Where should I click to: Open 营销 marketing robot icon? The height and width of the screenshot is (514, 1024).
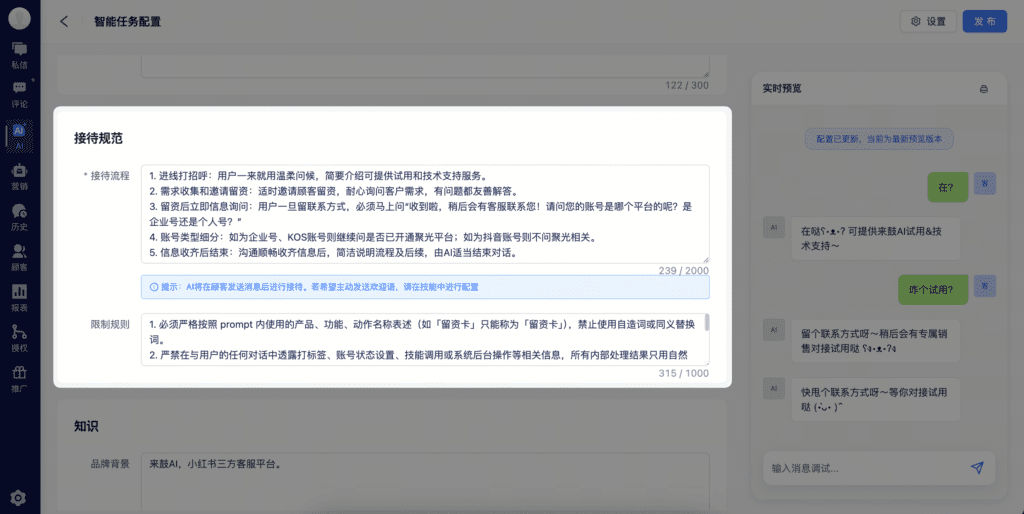tap(19, 176)
